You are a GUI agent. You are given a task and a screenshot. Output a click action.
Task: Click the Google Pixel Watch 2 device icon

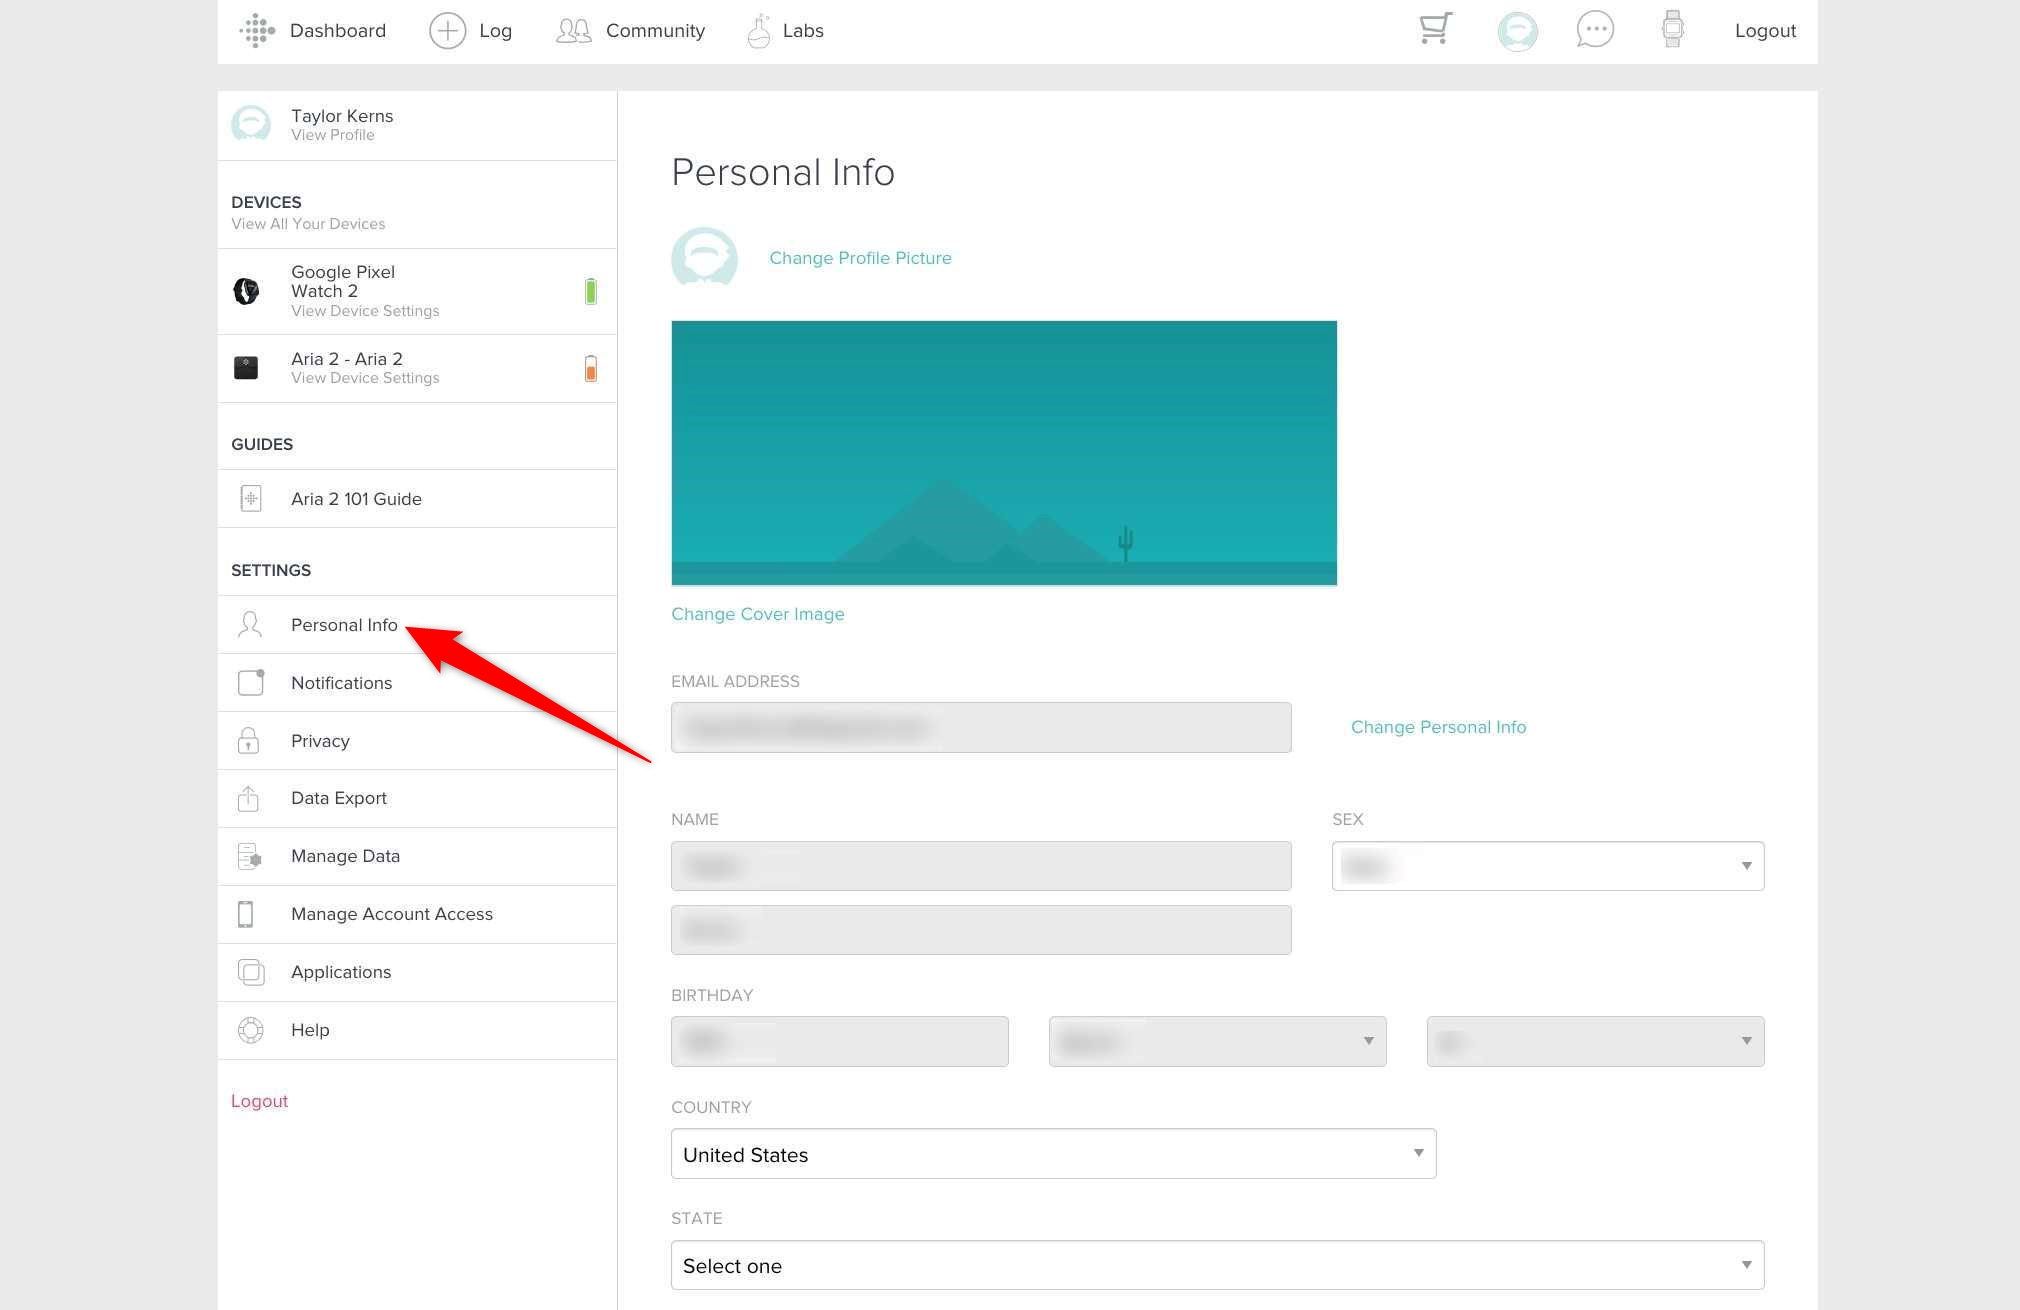click(247, 290)
